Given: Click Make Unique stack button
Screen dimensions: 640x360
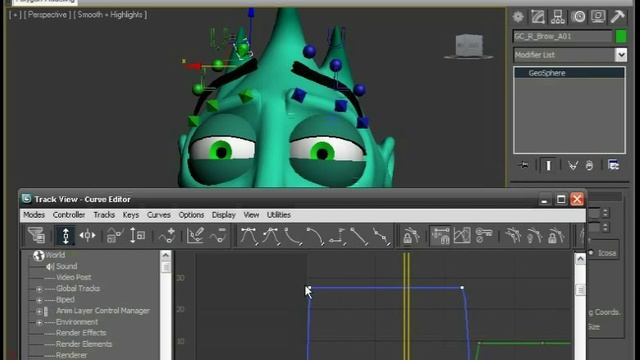Looking at the screenshot, I should click(x=572, y=165).
